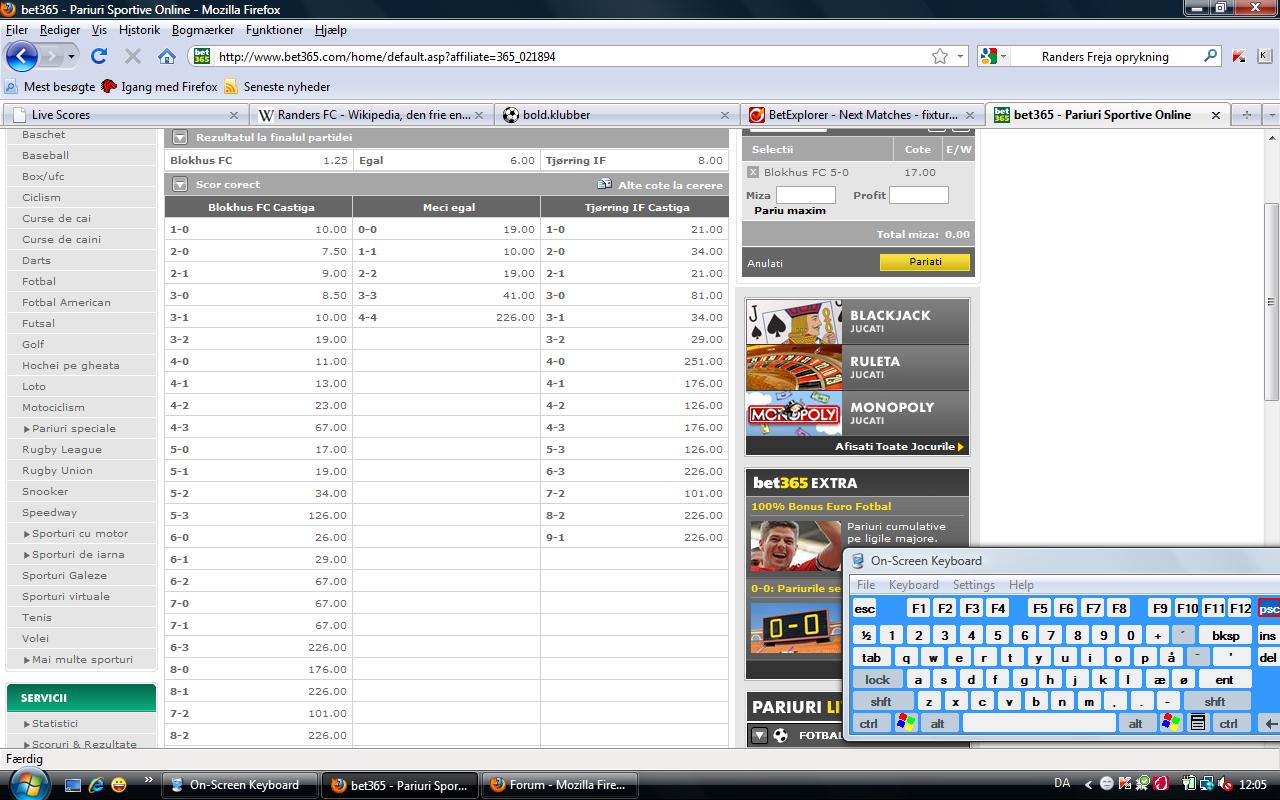Open Statistici under Servicii
The width and height of the screenshot is (1280, 800).
pos(54,724)
